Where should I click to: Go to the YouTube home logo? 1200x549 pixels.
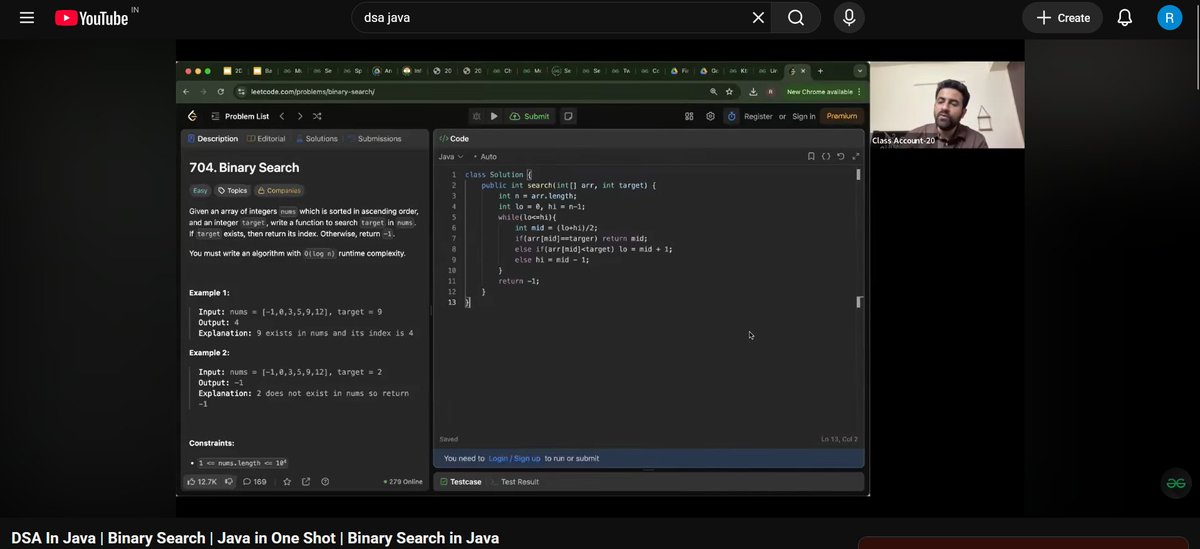click(x=92, y=18)
